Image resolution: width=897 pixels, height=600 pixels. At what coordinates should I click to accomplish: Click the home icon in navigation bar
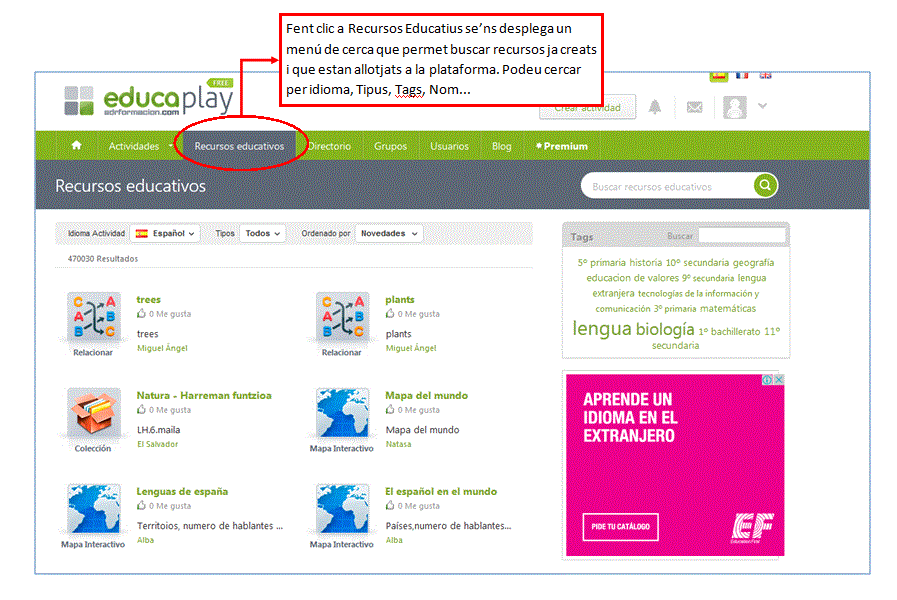pos(76,146)
